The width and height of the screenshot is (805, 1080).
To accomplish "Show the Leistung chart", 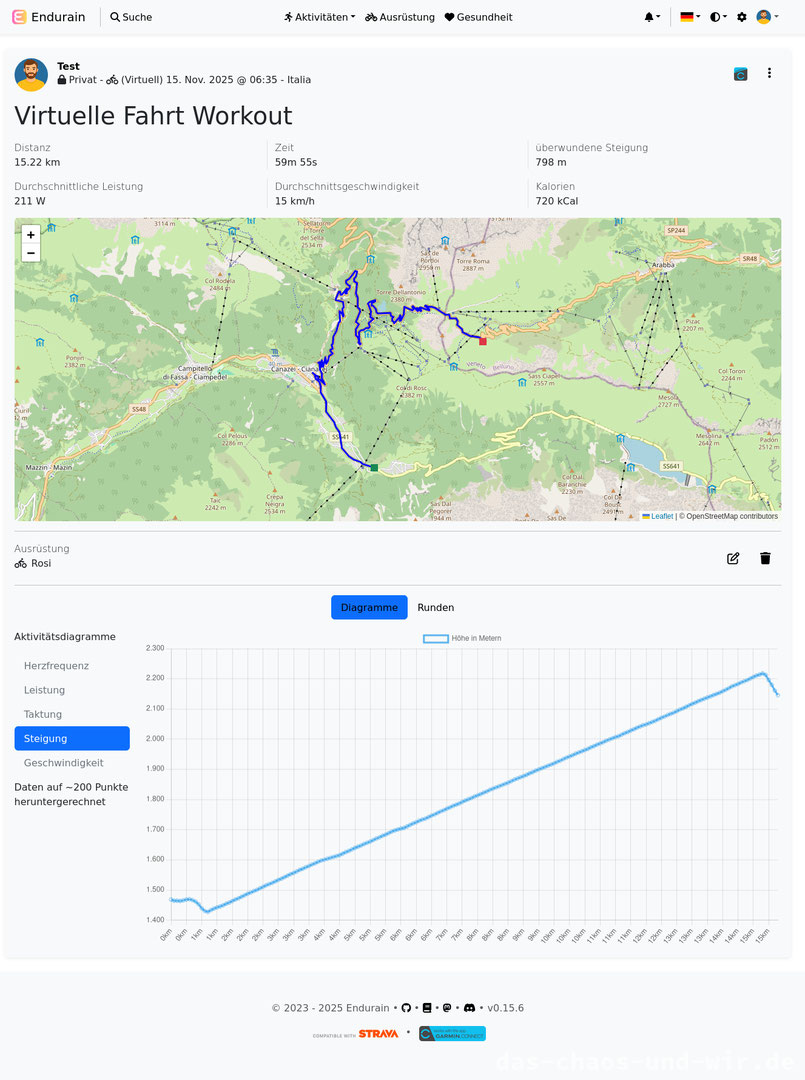I will coord(45,690).
